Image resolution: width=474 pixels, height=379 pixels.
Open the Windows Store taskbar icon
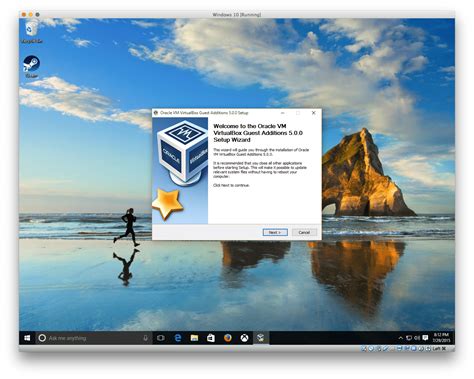click(211, 338)
